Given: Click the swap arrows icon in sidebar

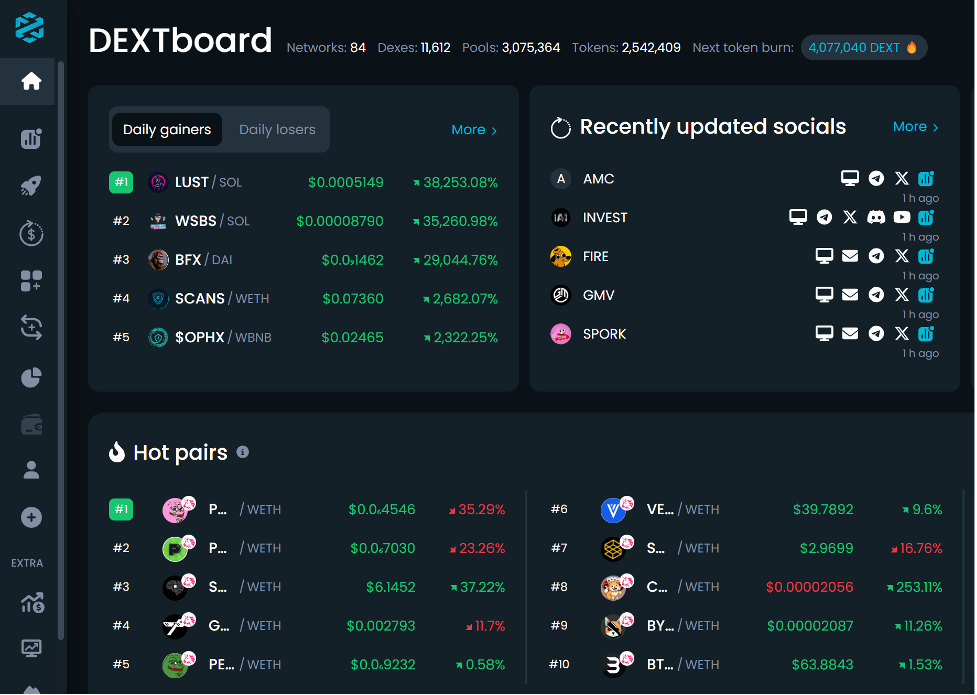Looking at the screenshot, I should [31, 326].
